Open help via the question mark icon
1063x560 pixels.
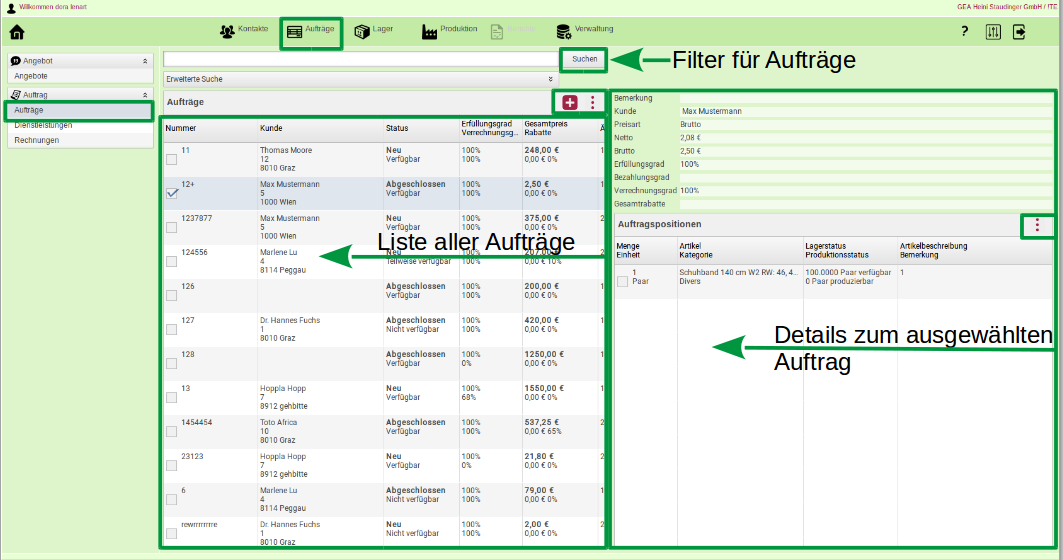coord(965,32)
